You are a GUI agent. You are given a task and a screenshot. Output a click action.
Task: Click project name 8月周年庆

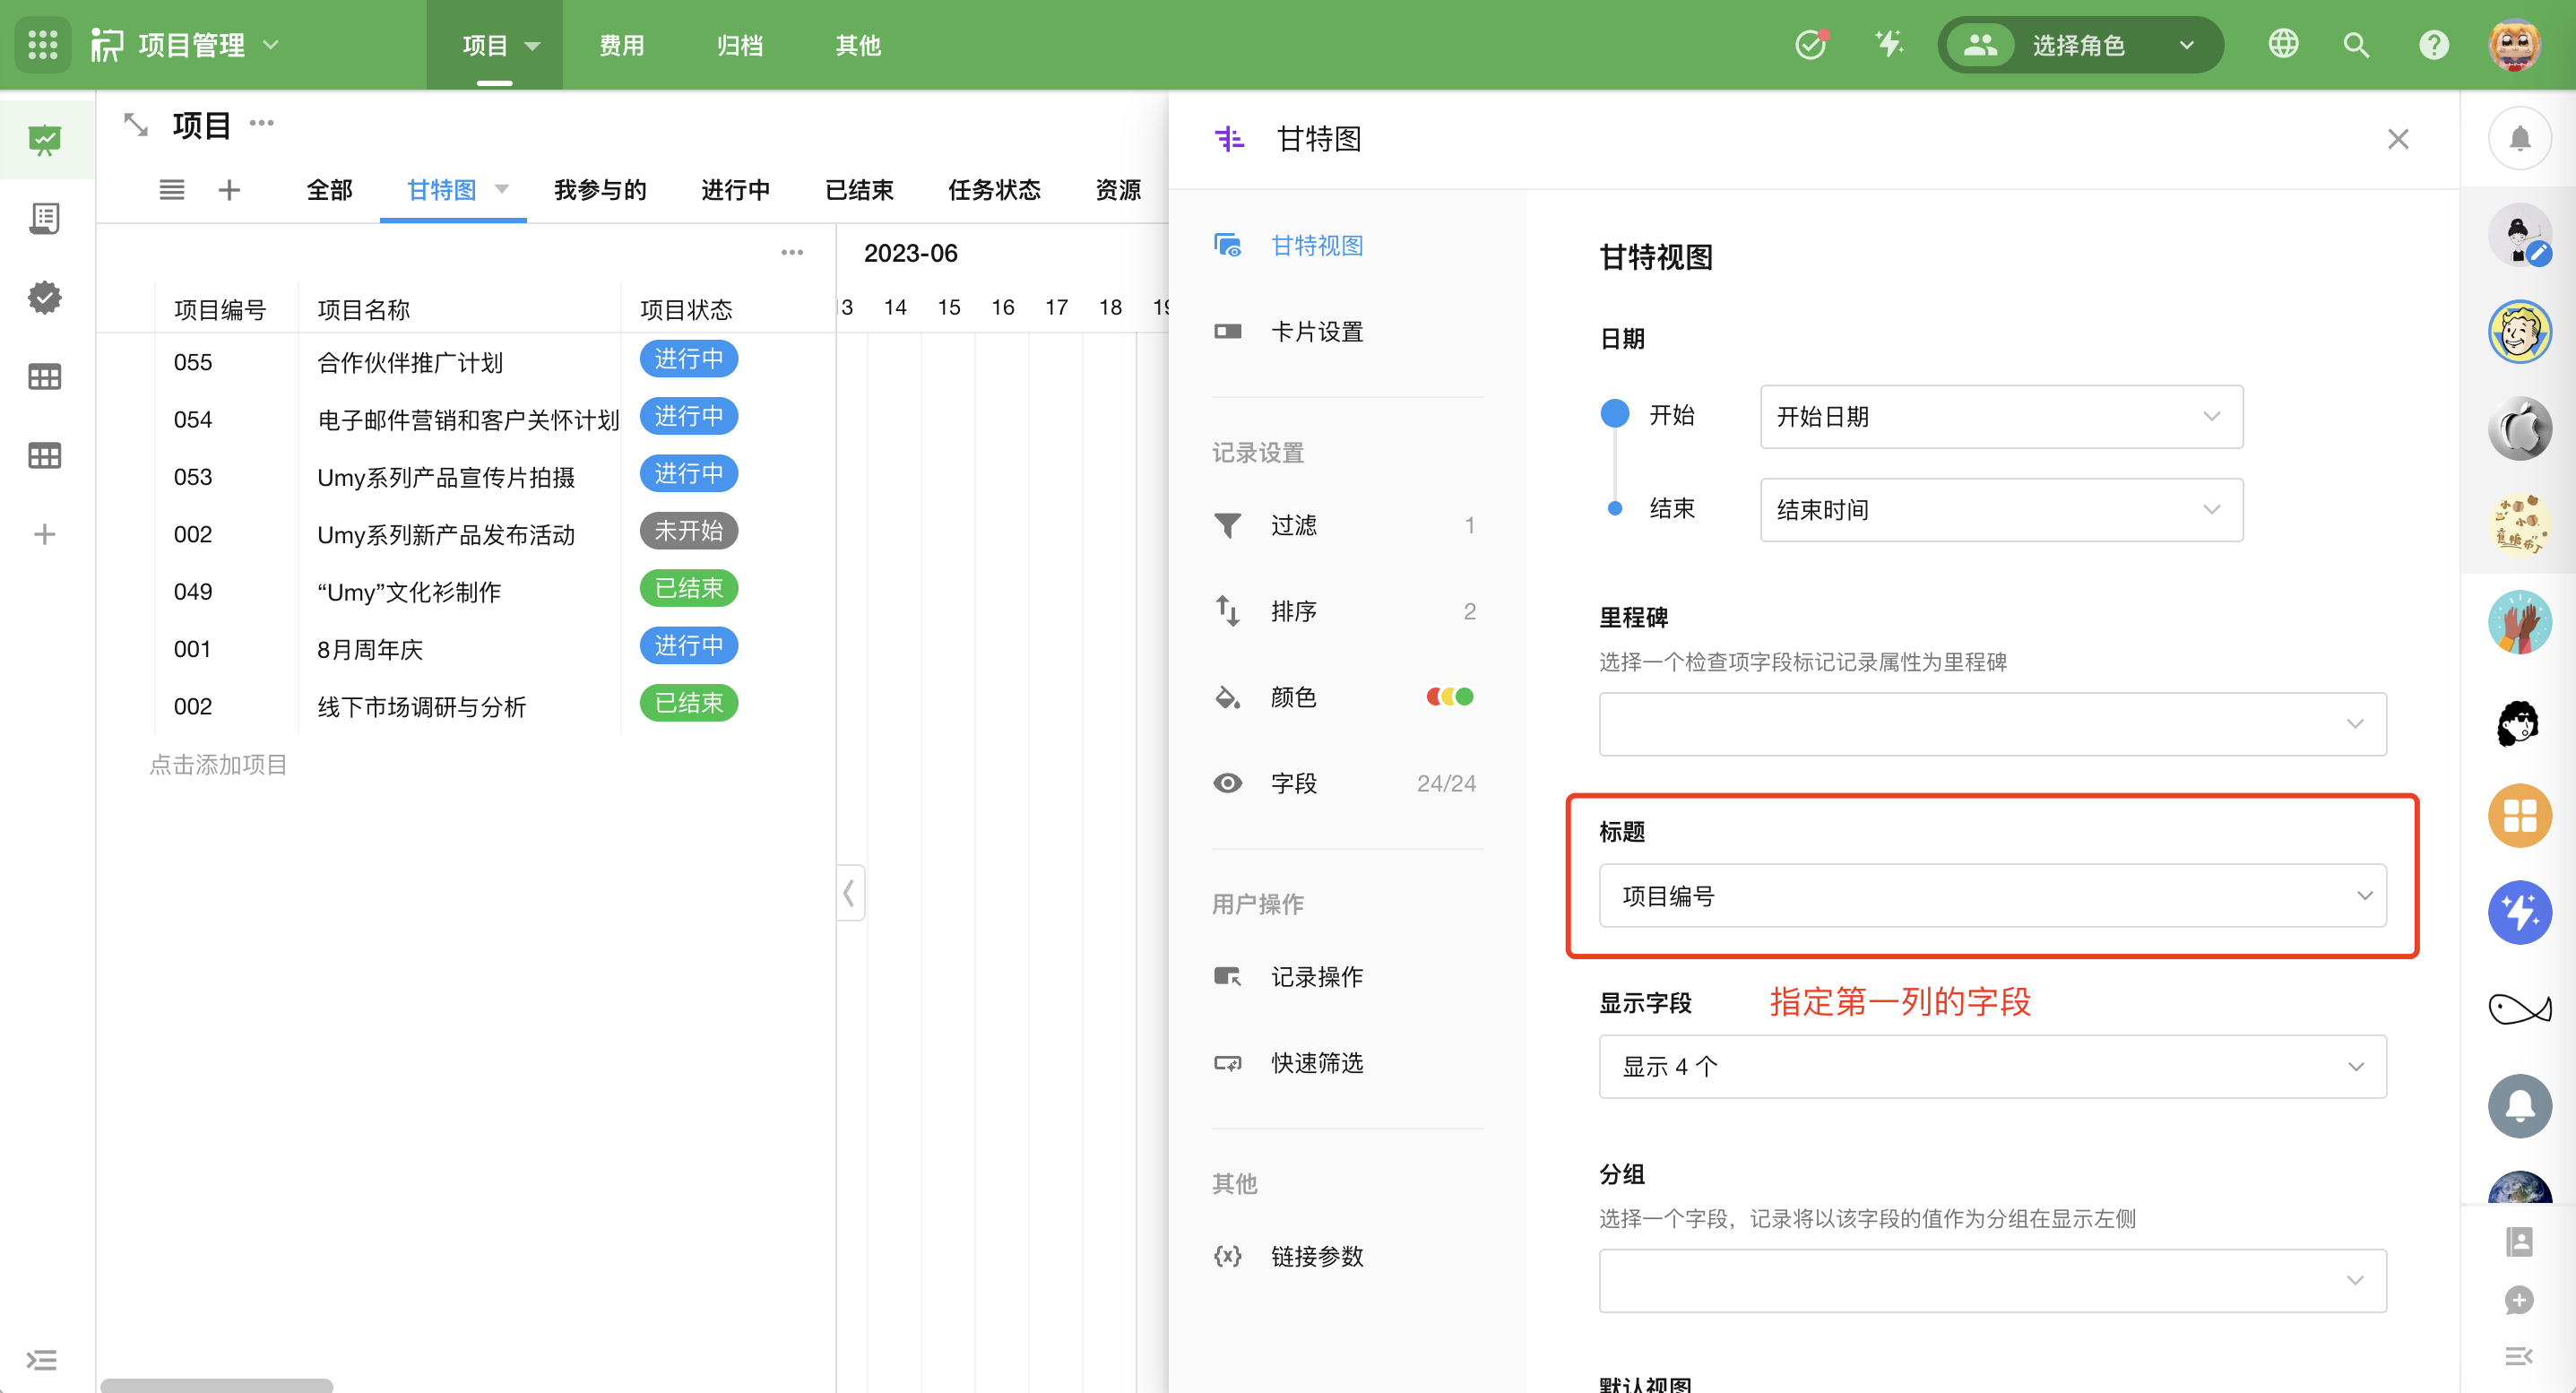click(x=370, y=650)
